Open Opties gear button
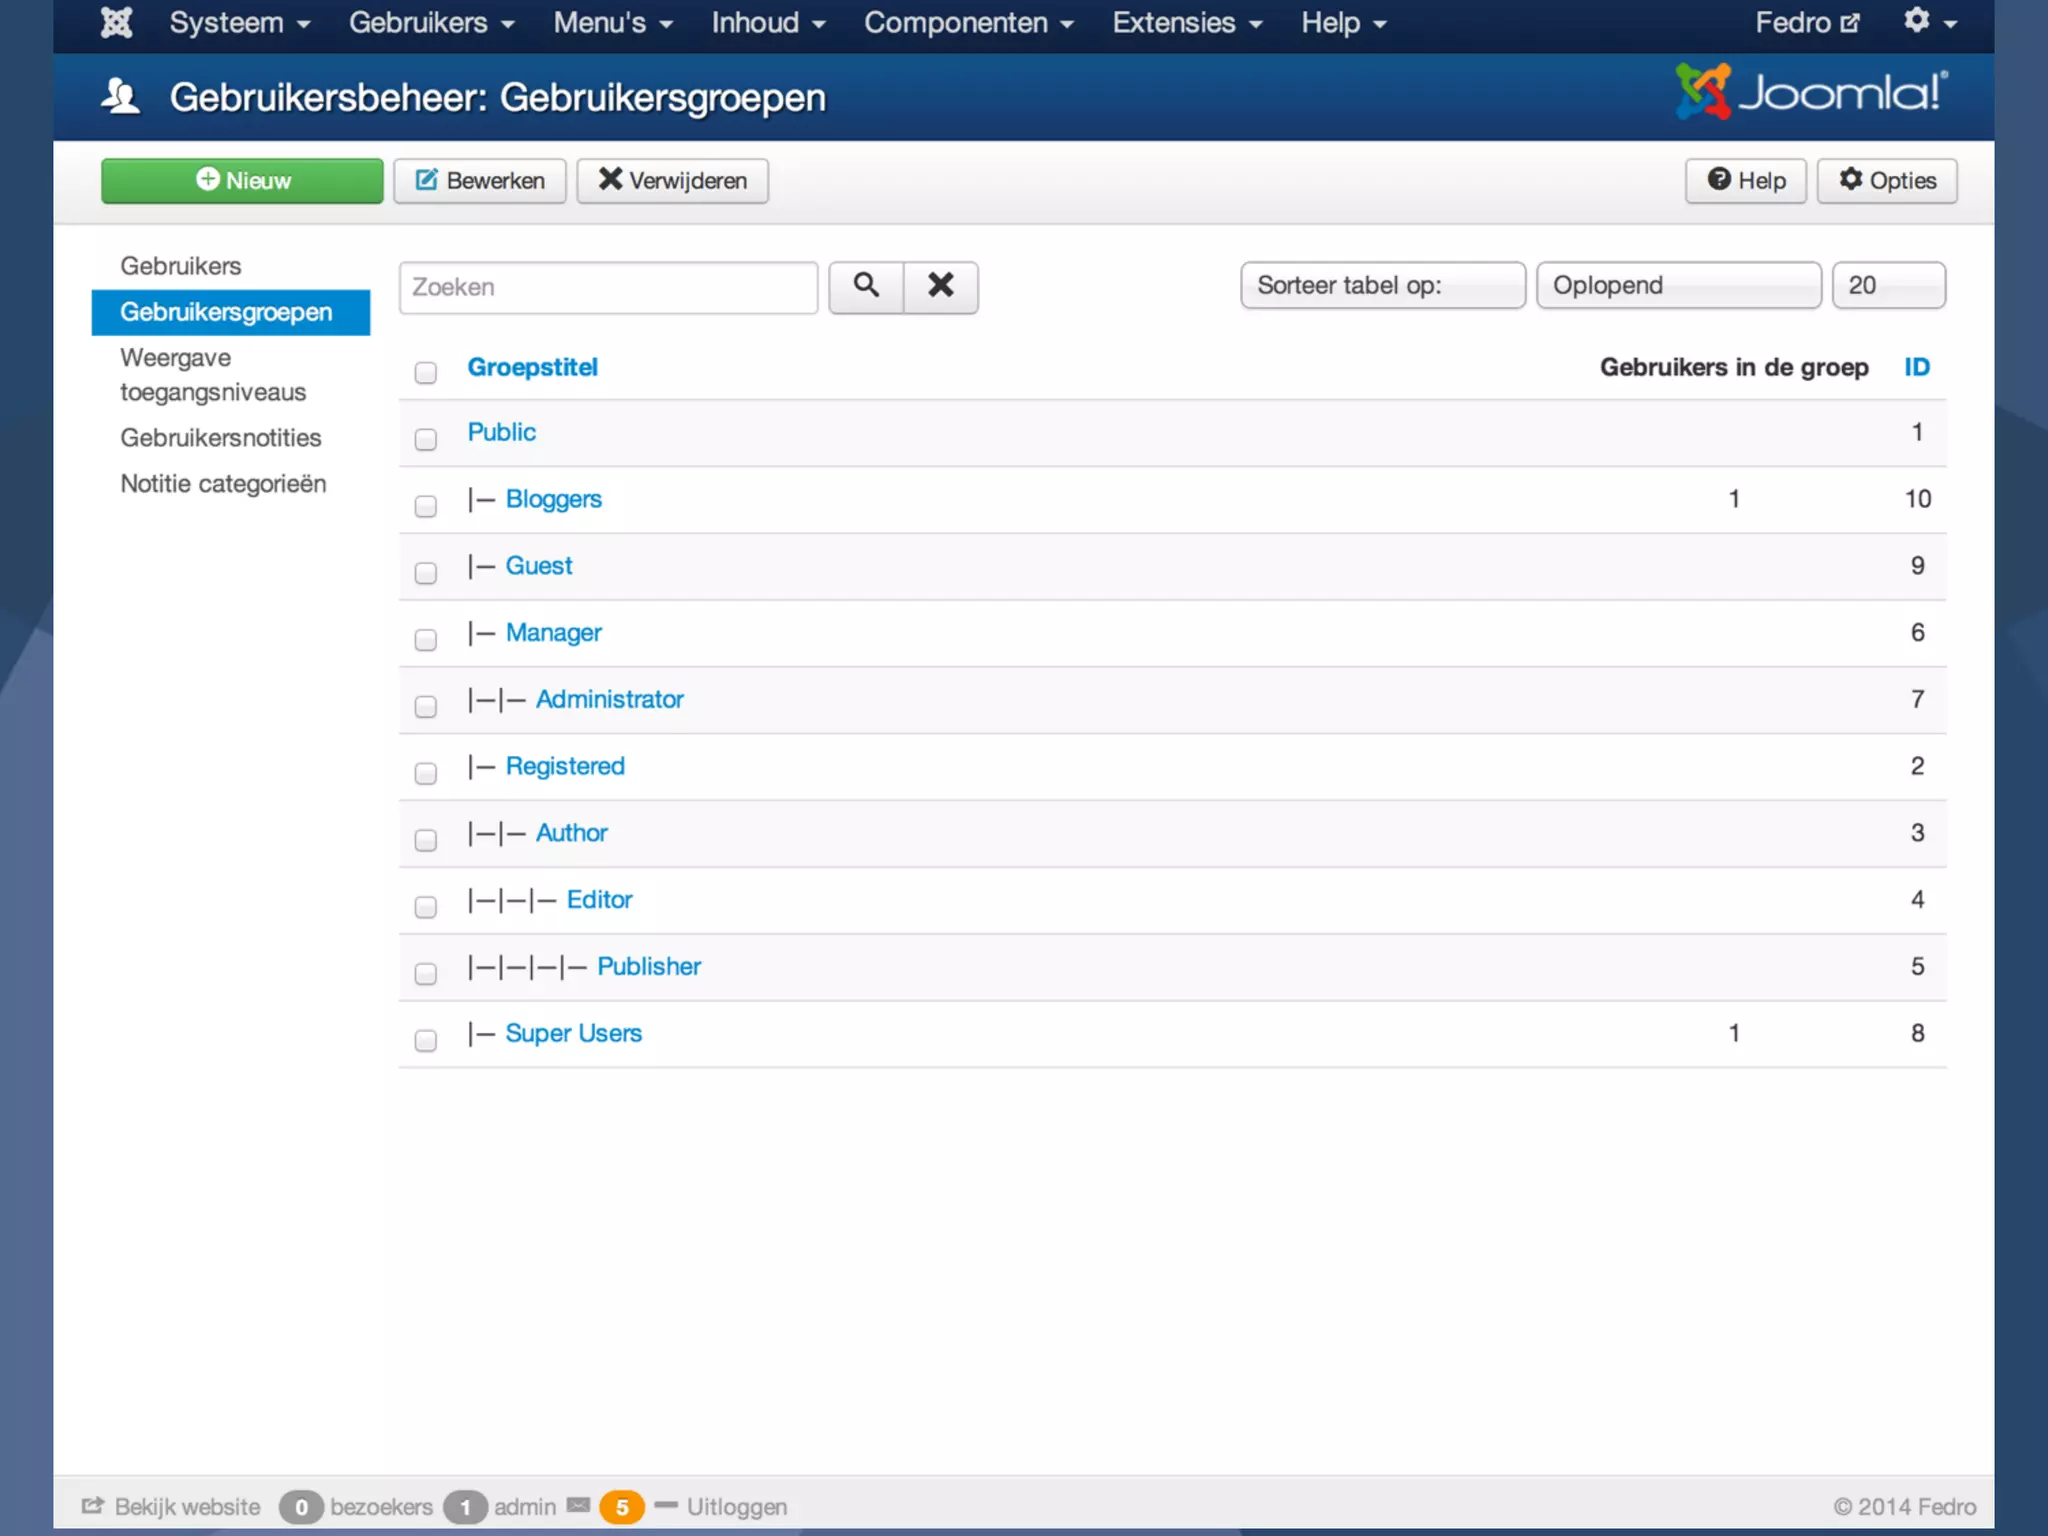Image resolution: width=2048 pixels, height=1536 pixels. (x=1886, y=181)
